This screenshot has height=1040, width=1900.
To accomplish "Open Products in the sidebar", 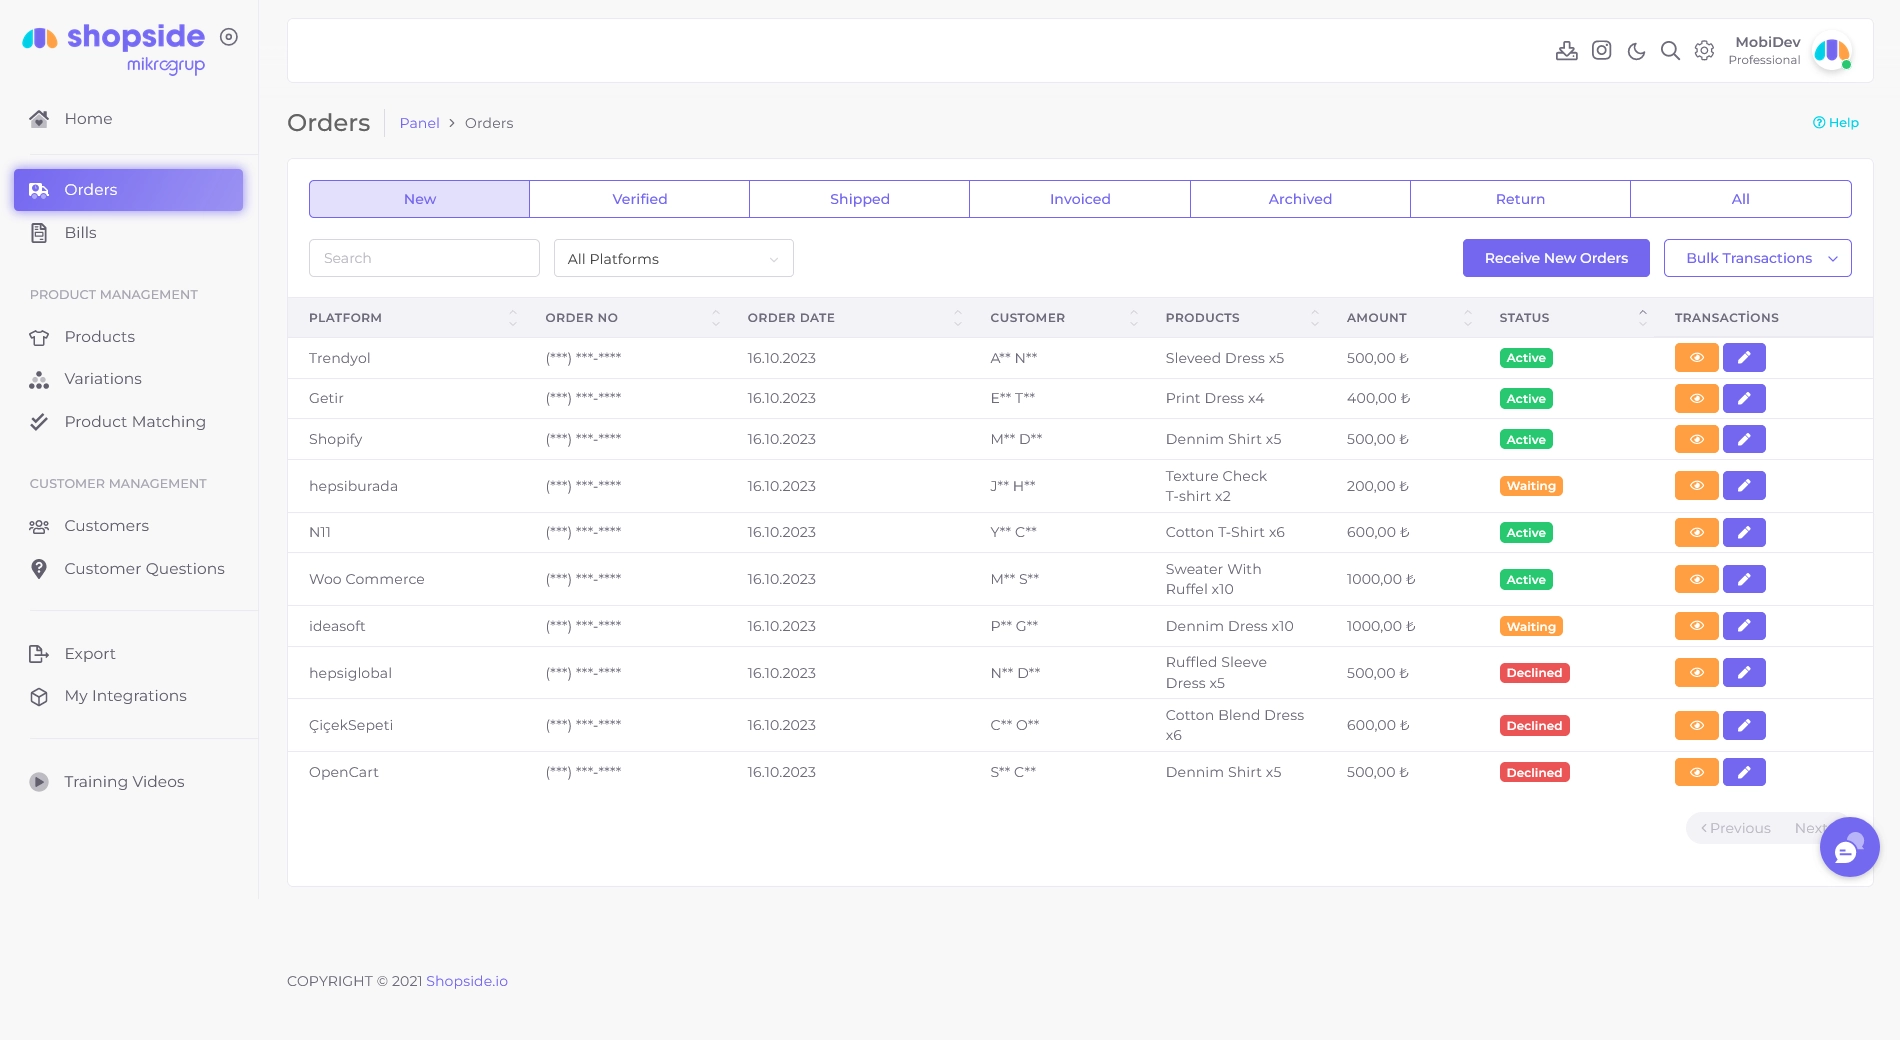I will click(128, 337).
